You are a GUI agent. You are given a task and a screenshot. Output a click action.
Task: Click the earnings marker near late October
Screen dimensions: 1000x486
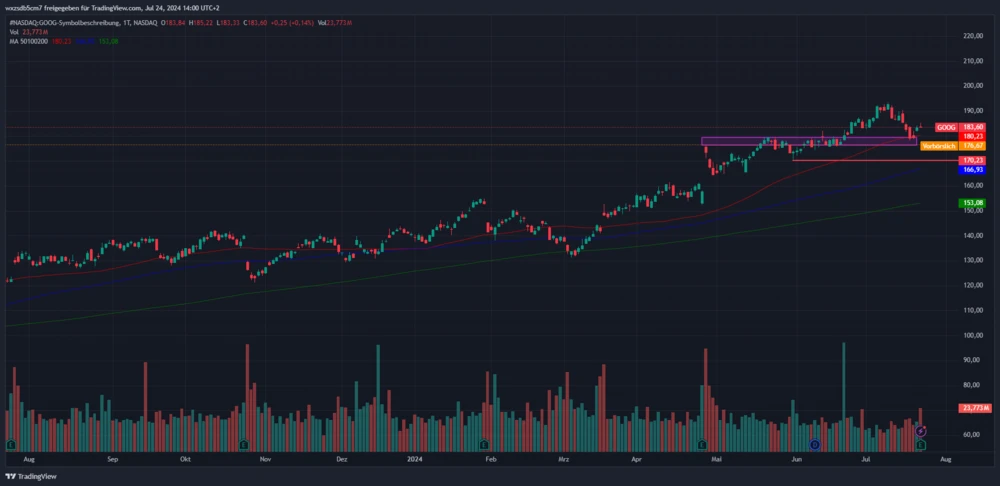pos(243,444)
